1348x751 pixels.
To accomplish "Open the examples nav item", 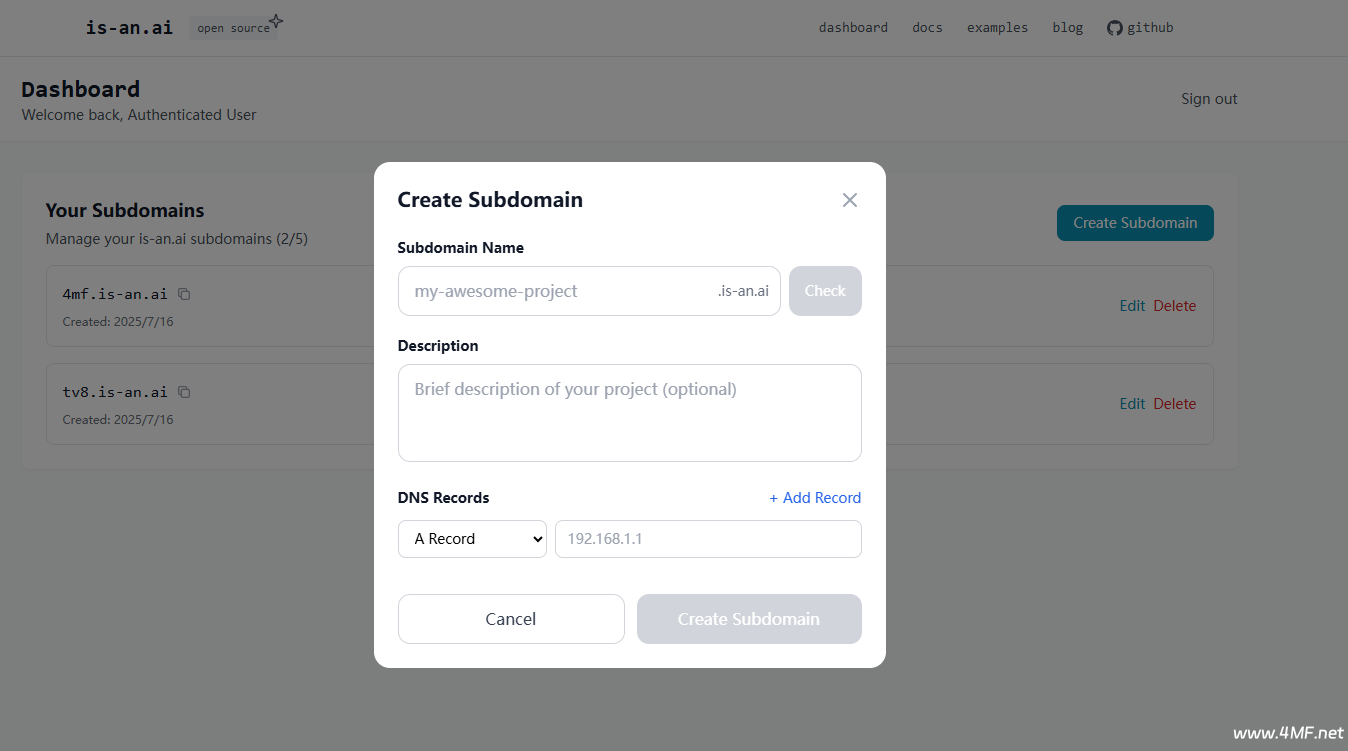I will [997, 28].
